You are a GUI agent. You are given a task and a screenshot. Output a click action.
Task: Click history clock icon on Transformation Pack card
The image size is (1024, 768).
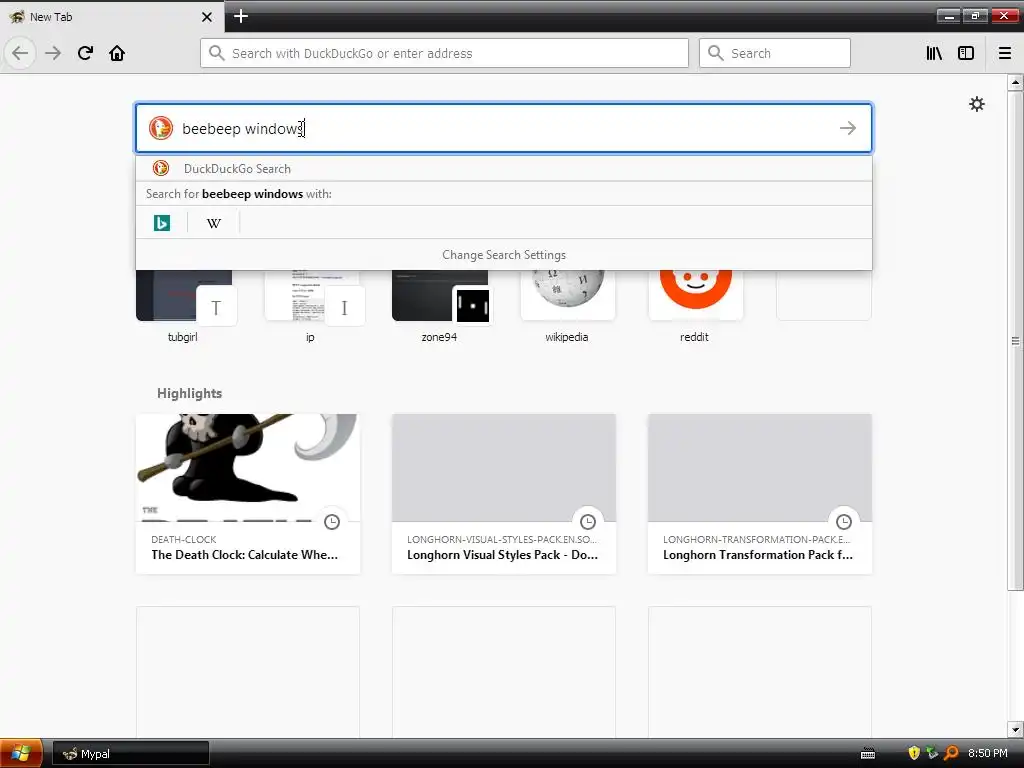pyautogui.click(x=844, y=521)
